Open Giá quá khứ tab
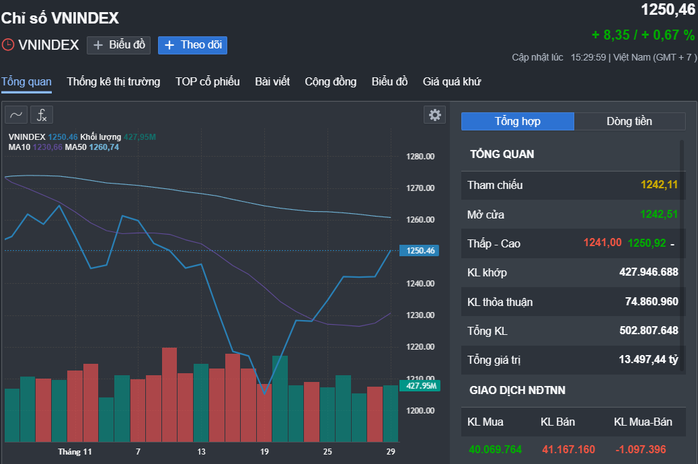 452,82
